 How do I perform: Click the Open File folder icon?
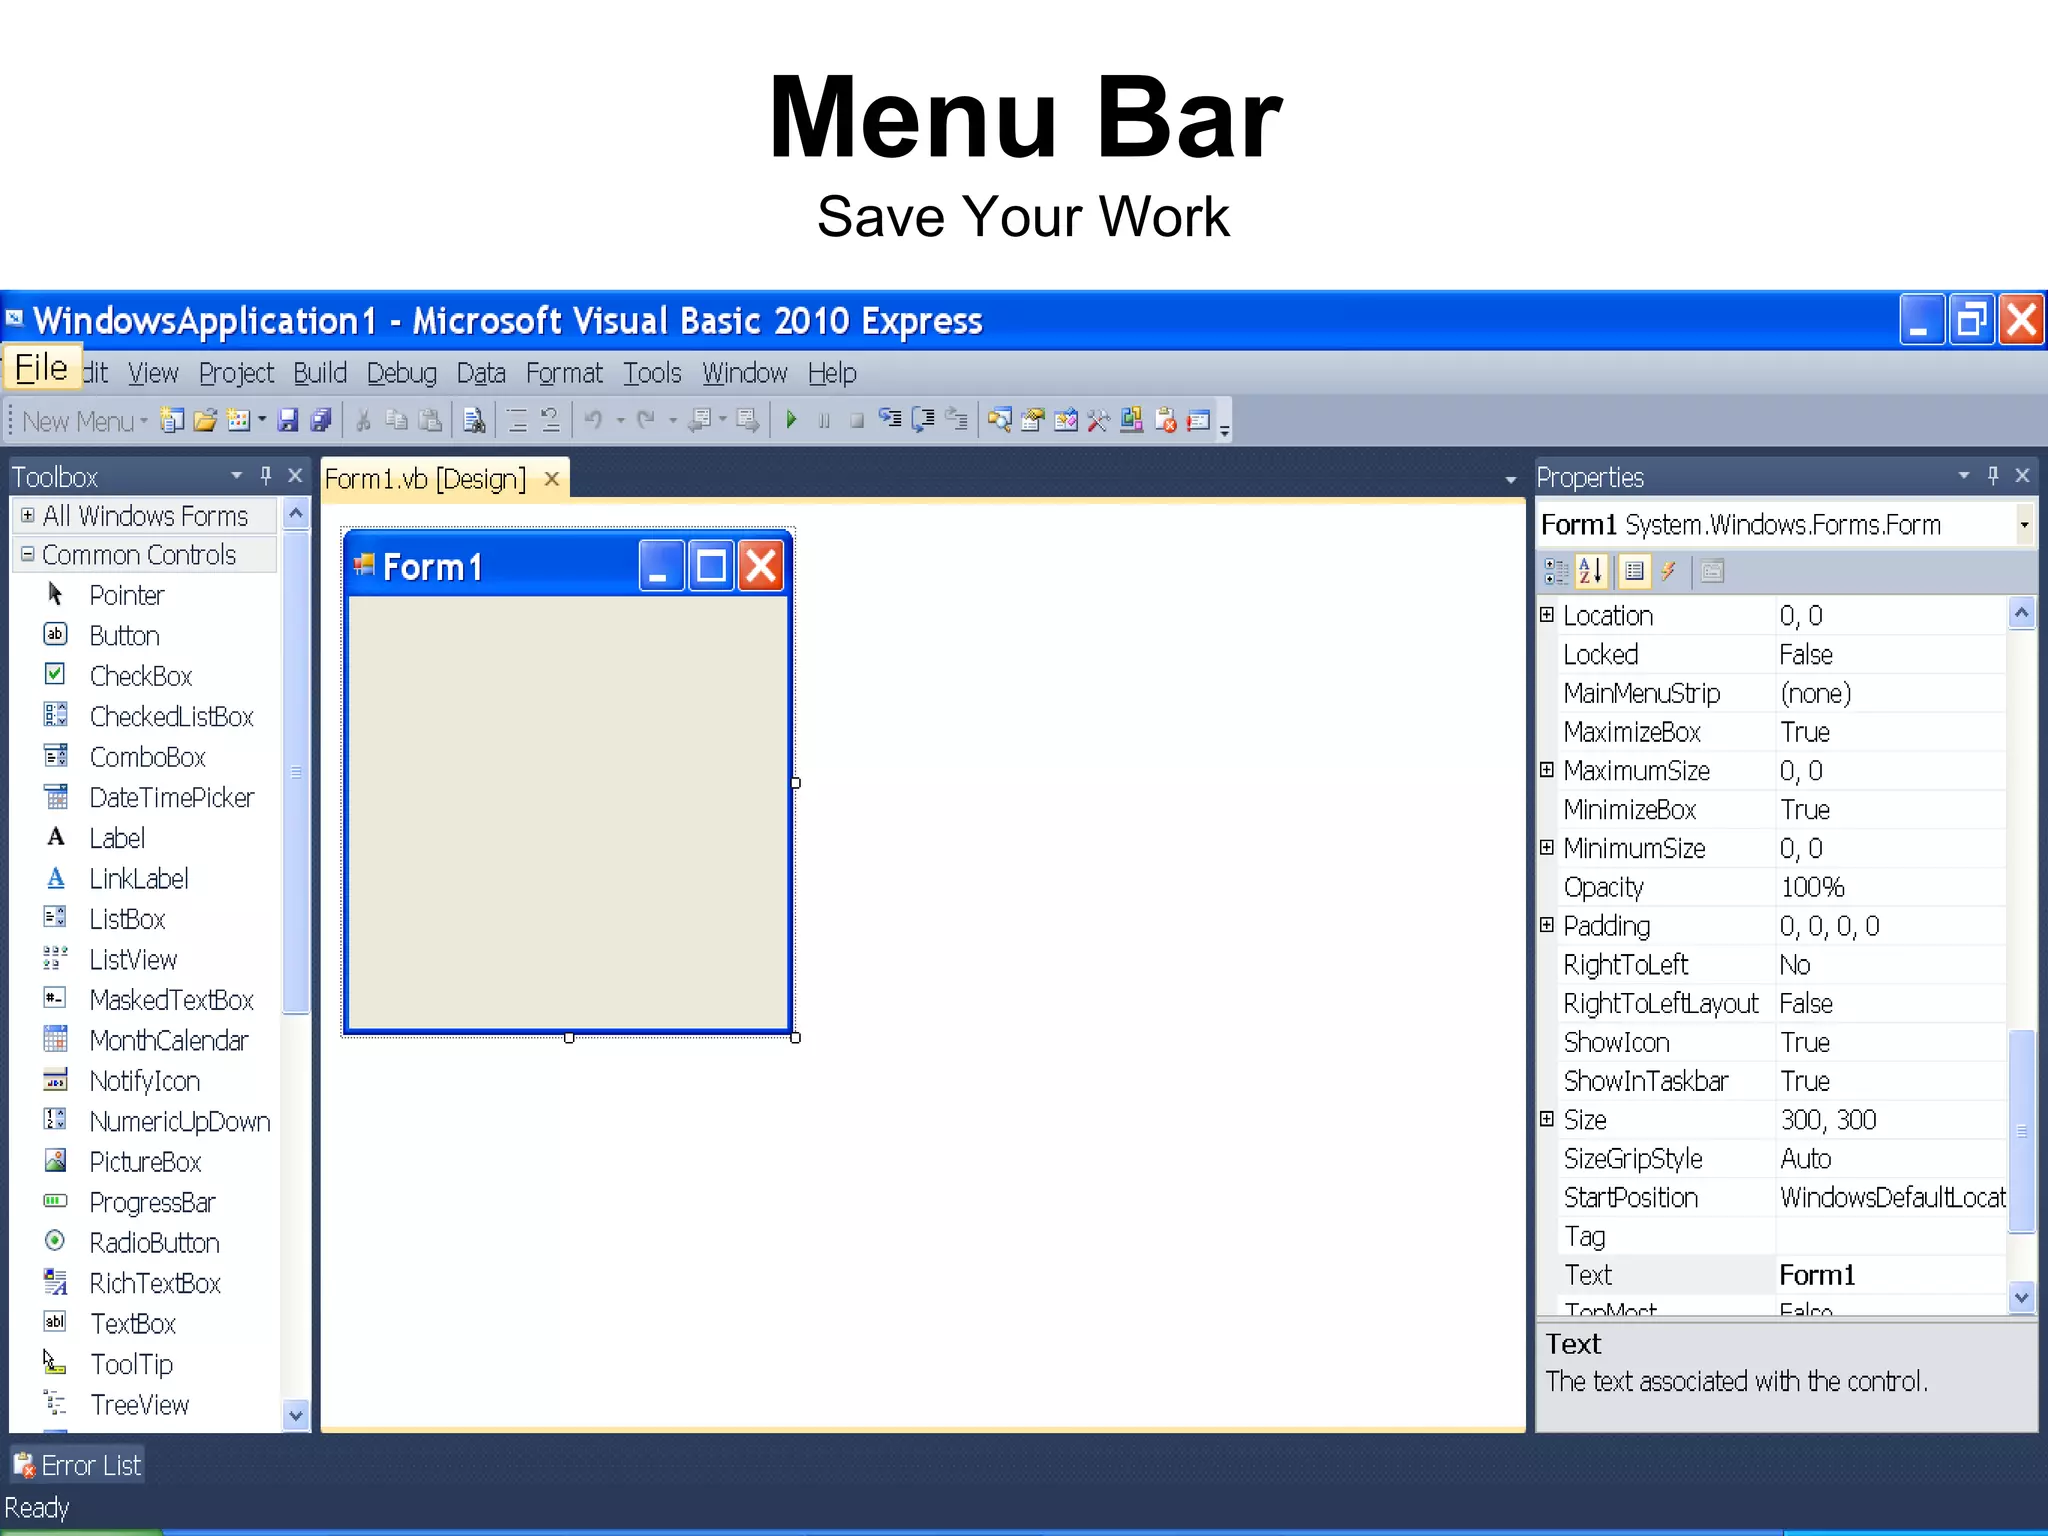pos(205,420)
